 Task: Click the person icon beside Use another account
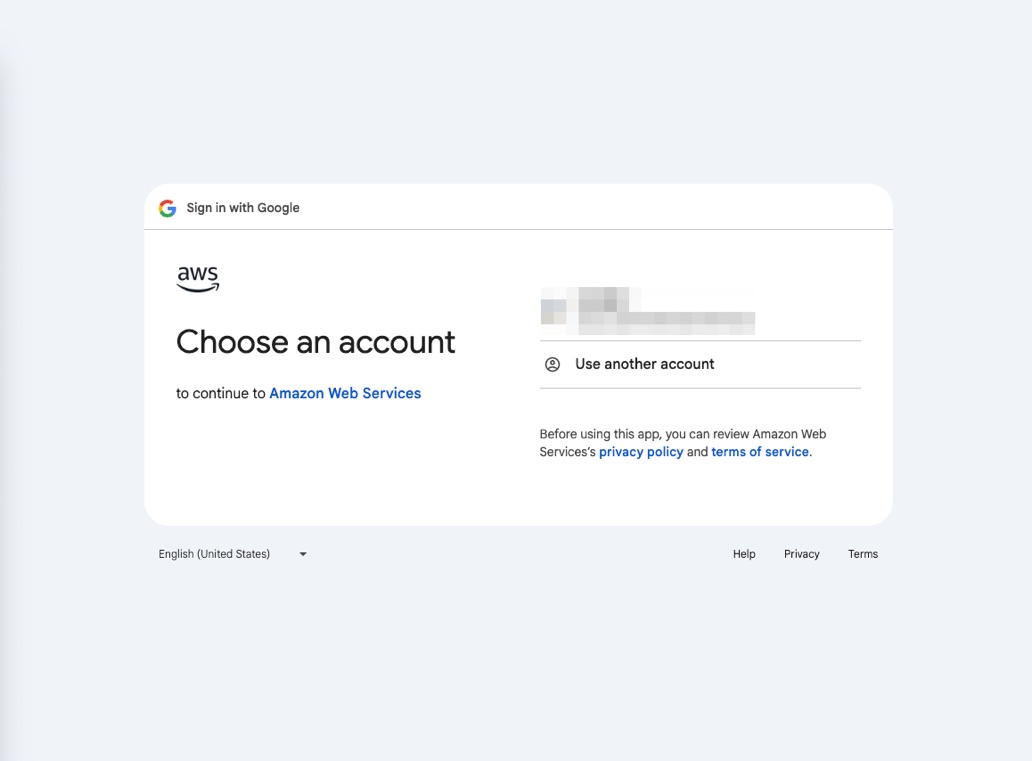pos(552,364)
